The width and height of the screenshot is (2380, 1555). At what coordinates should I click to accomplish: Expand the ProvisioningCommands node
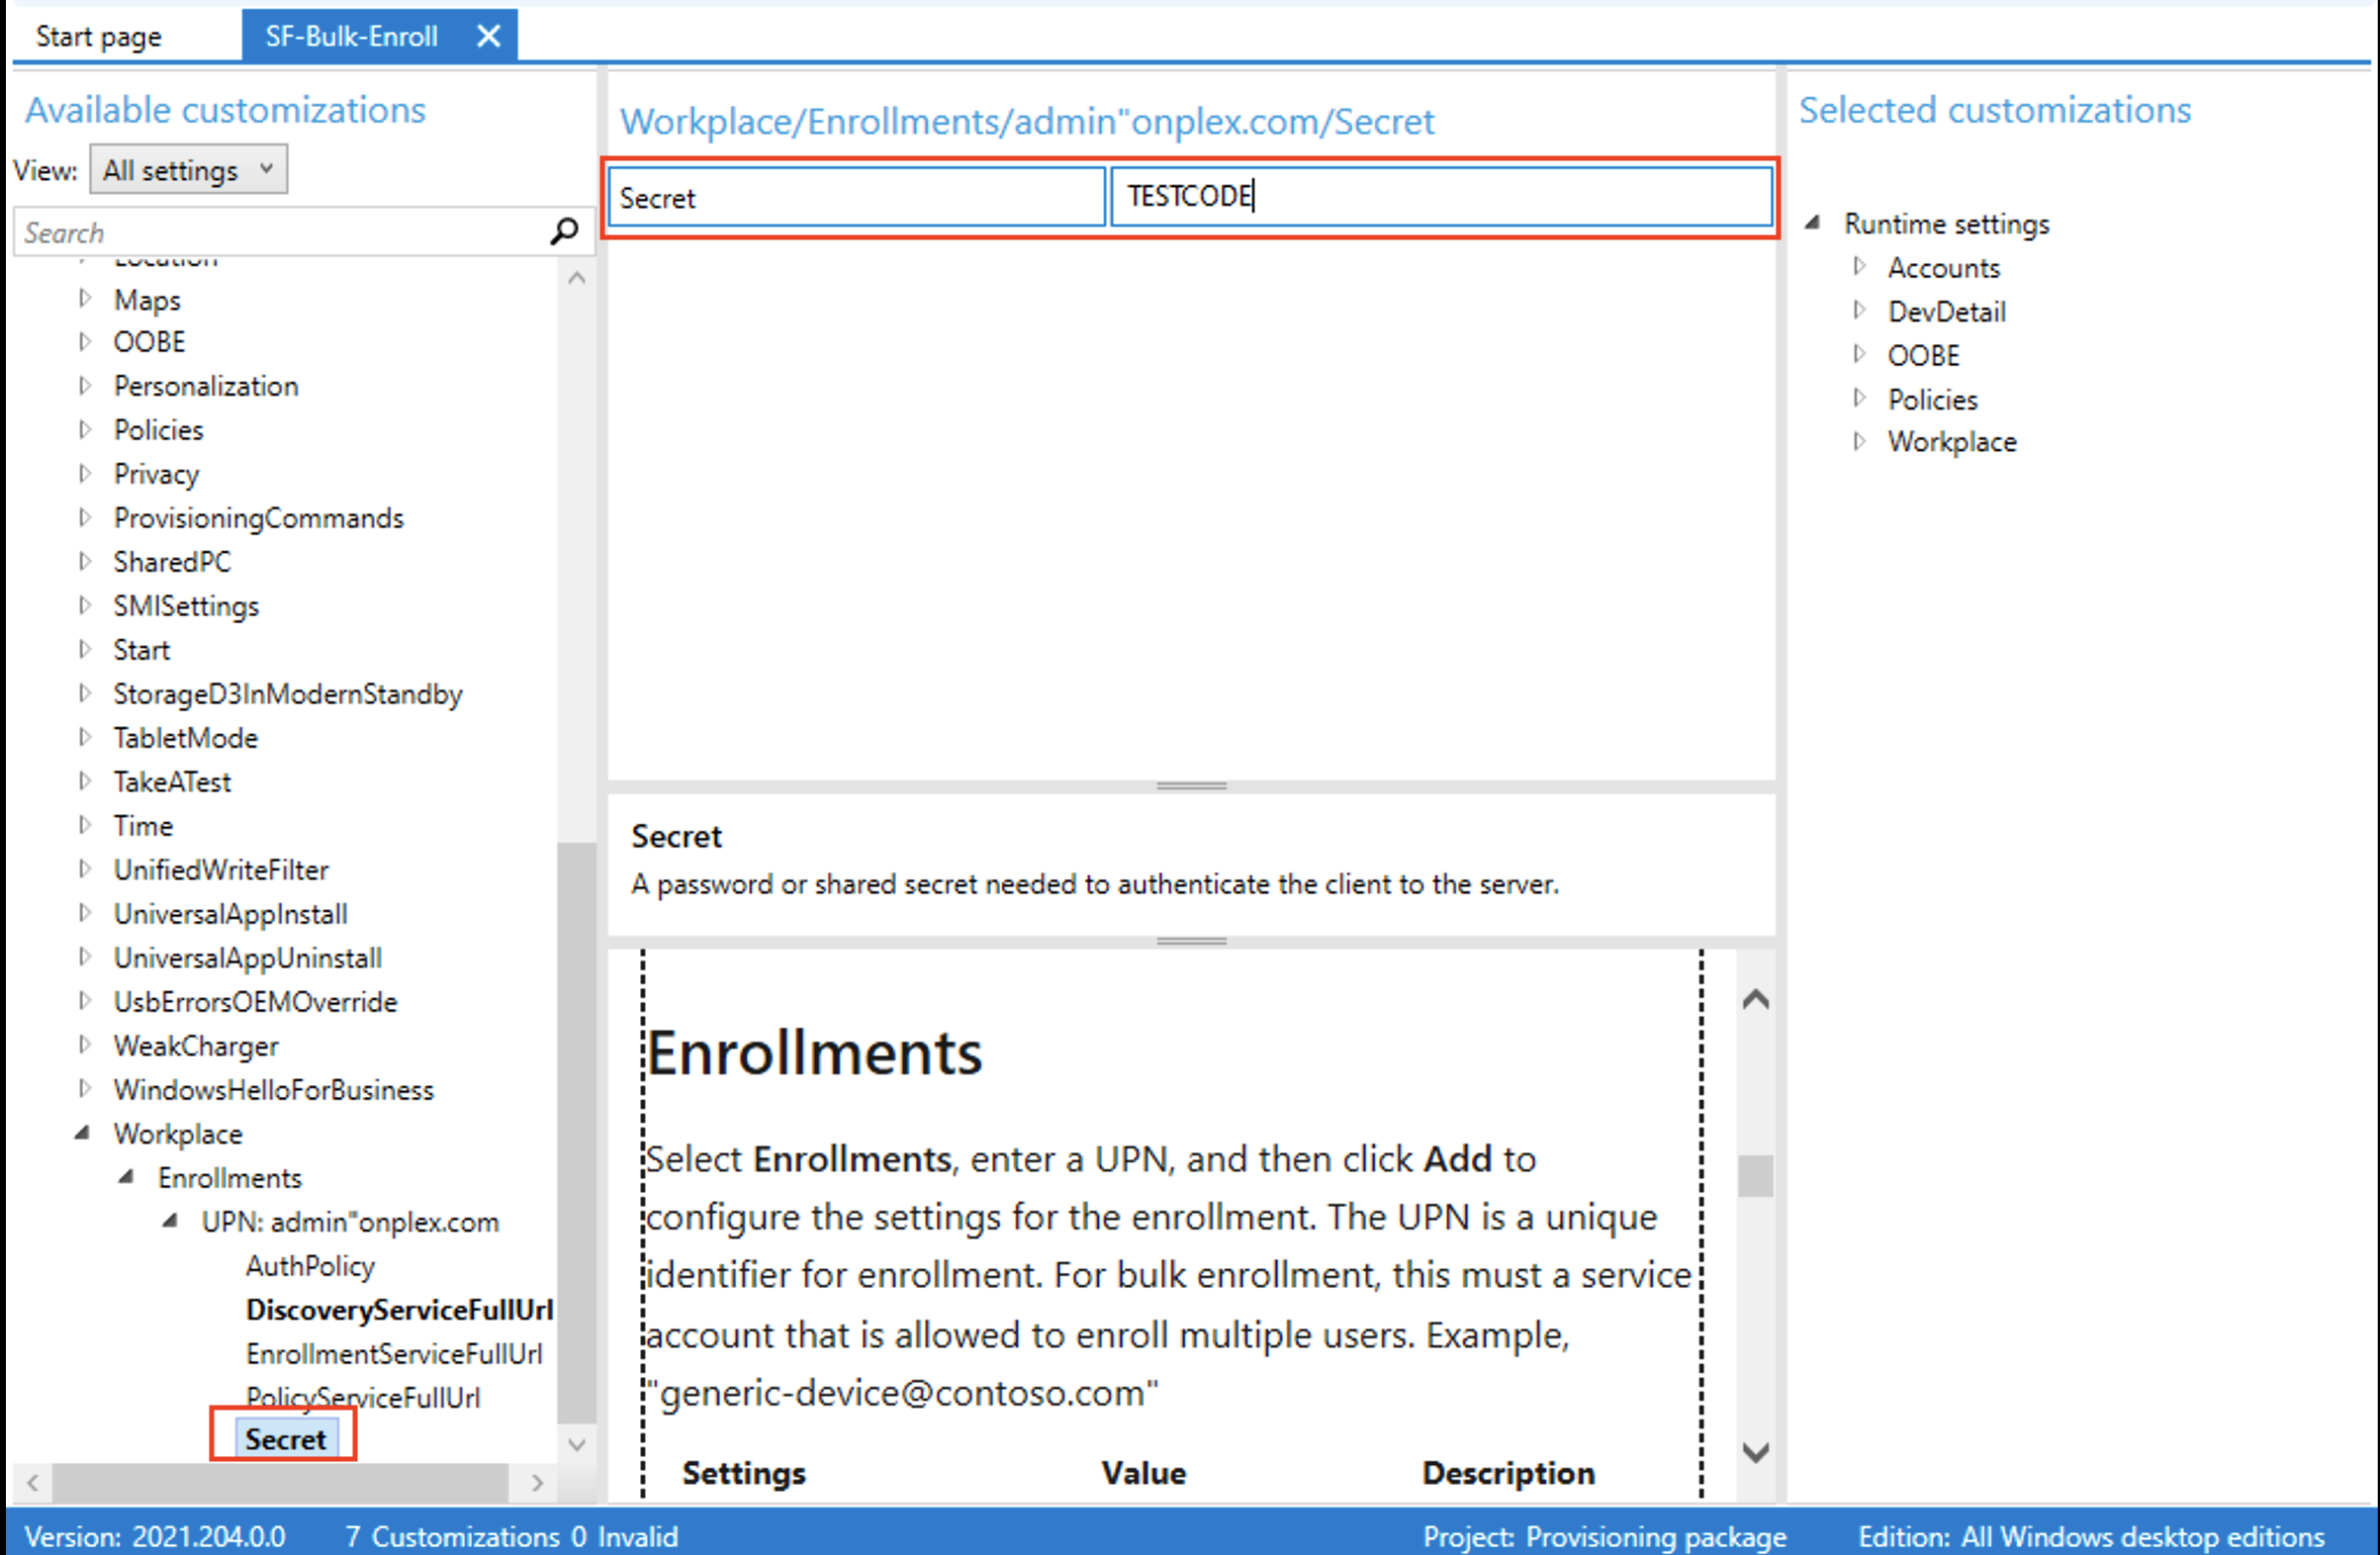[x=85, y=517]
